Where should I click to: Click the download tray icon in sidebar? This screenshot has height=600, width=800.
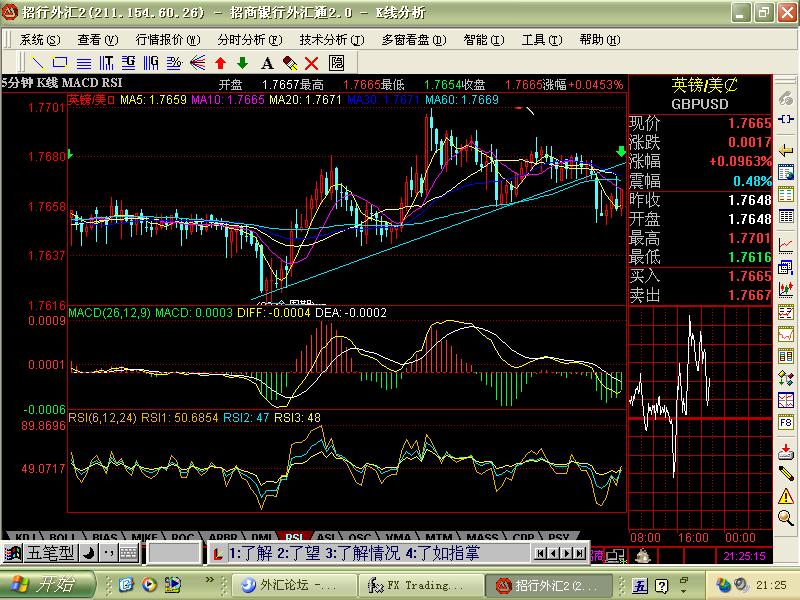point(786,451)
